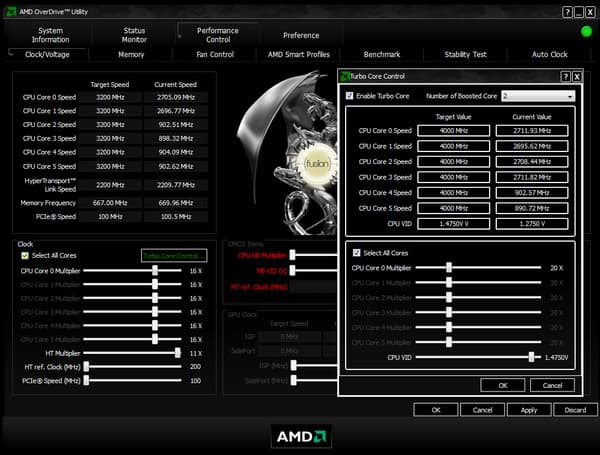Click PCIe Speed current value 100.5 MHz
The image size is (600, 455).
coord(176,217)
